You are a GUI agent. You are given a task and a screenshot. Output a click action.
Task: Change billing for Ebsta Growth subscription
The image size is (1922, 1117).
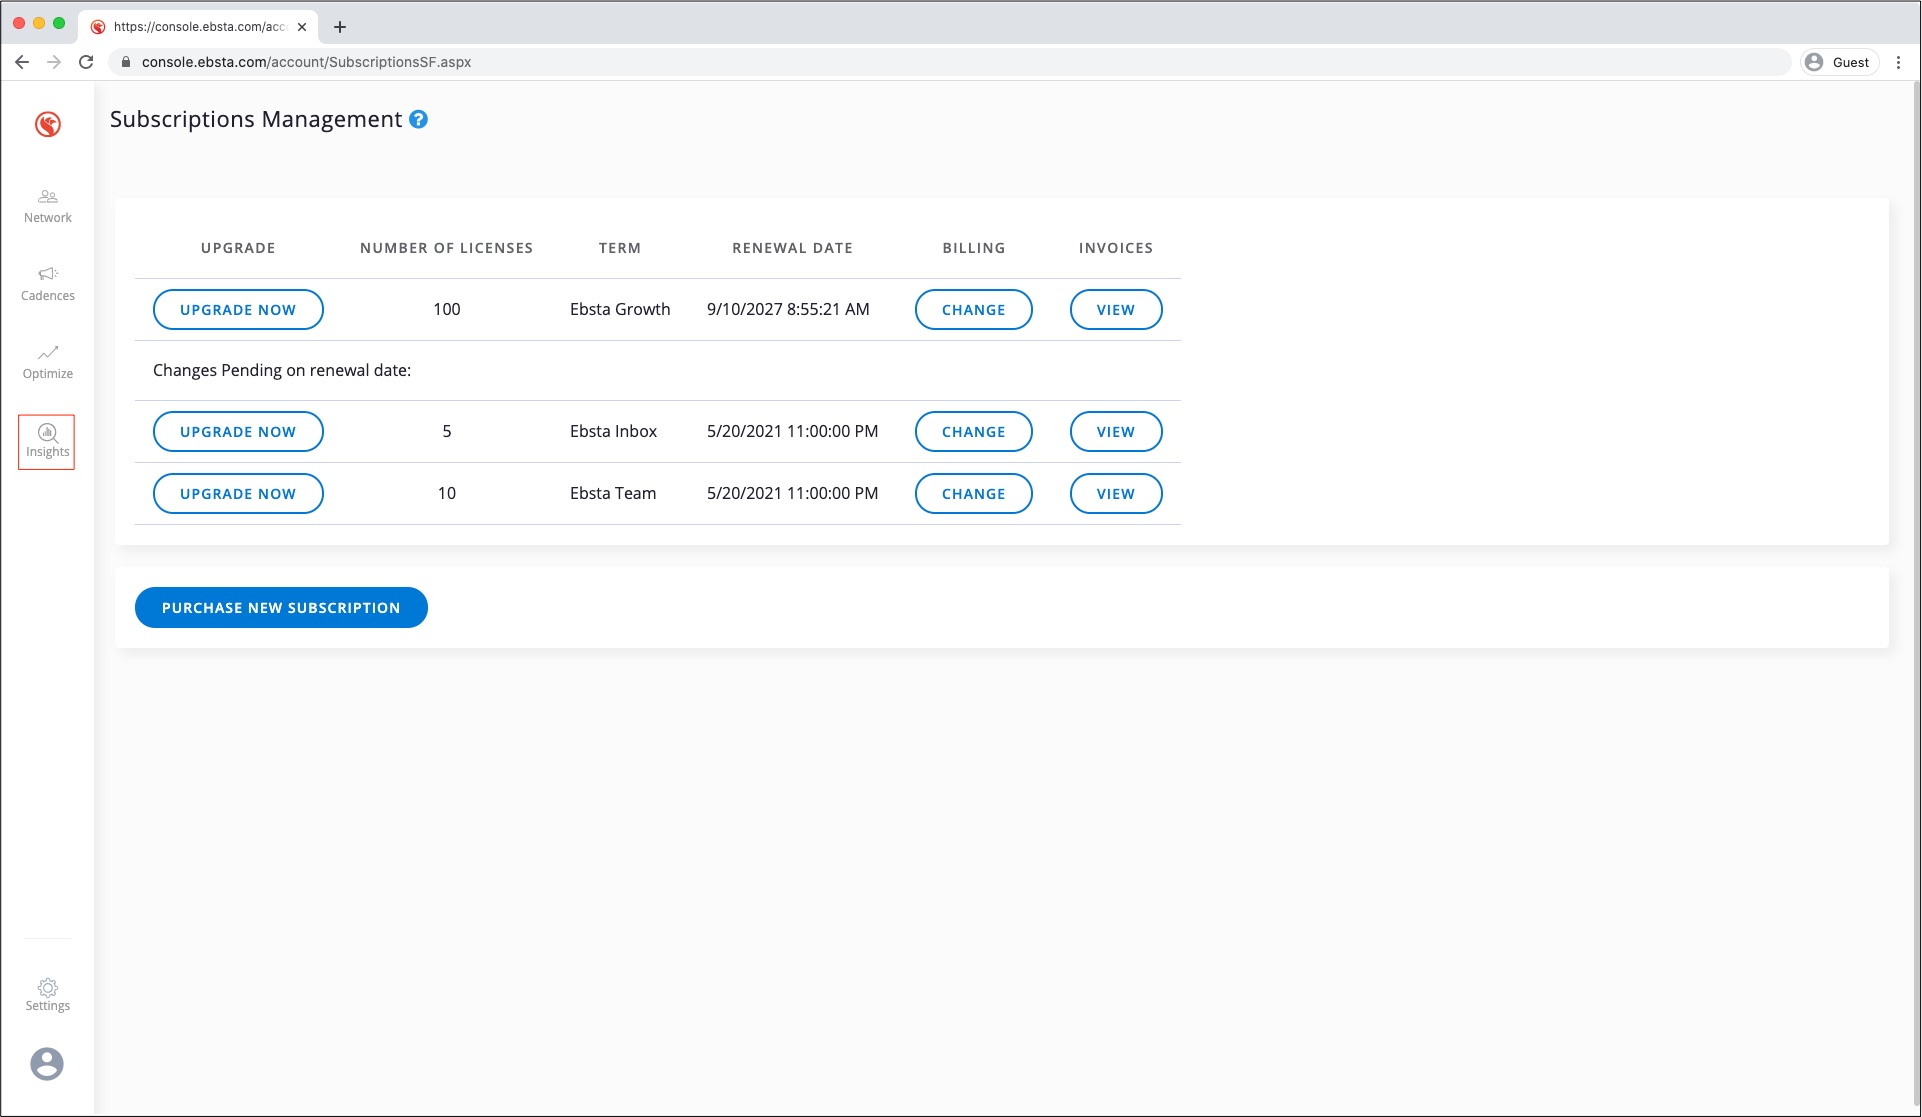tap(973, 310)
